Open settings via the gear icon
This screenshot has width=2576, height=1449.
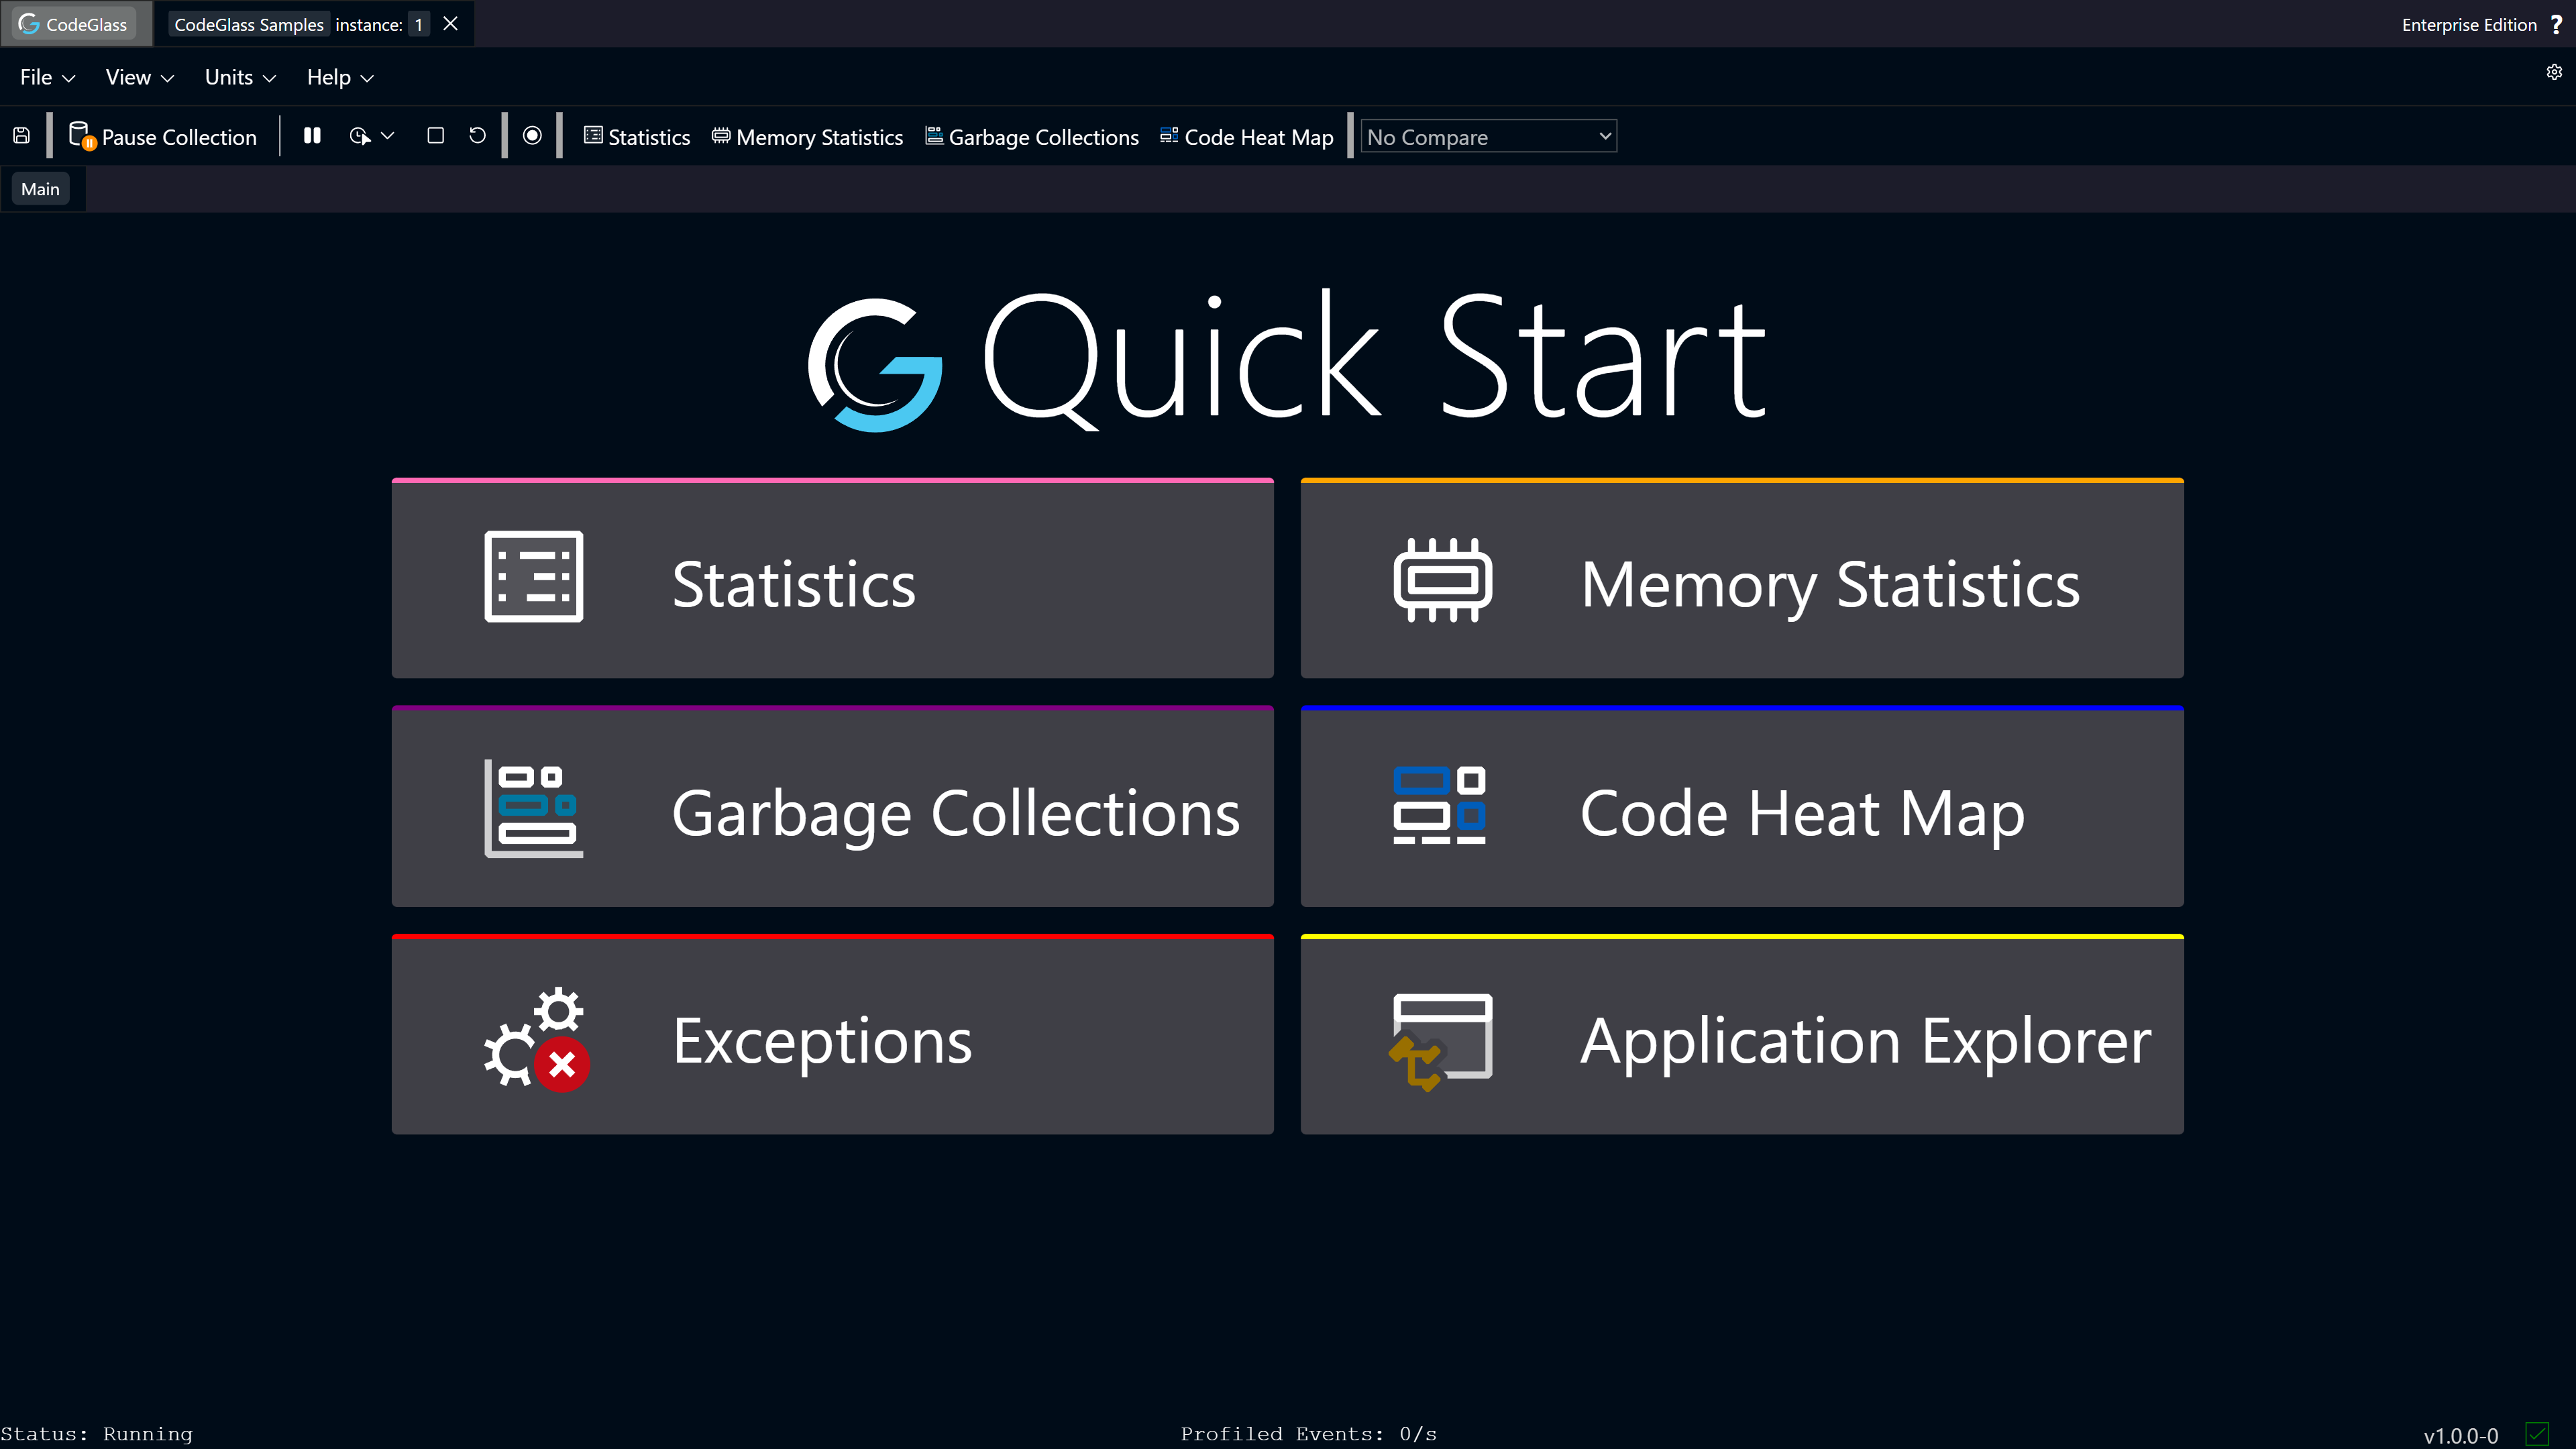pos(2554,72)
